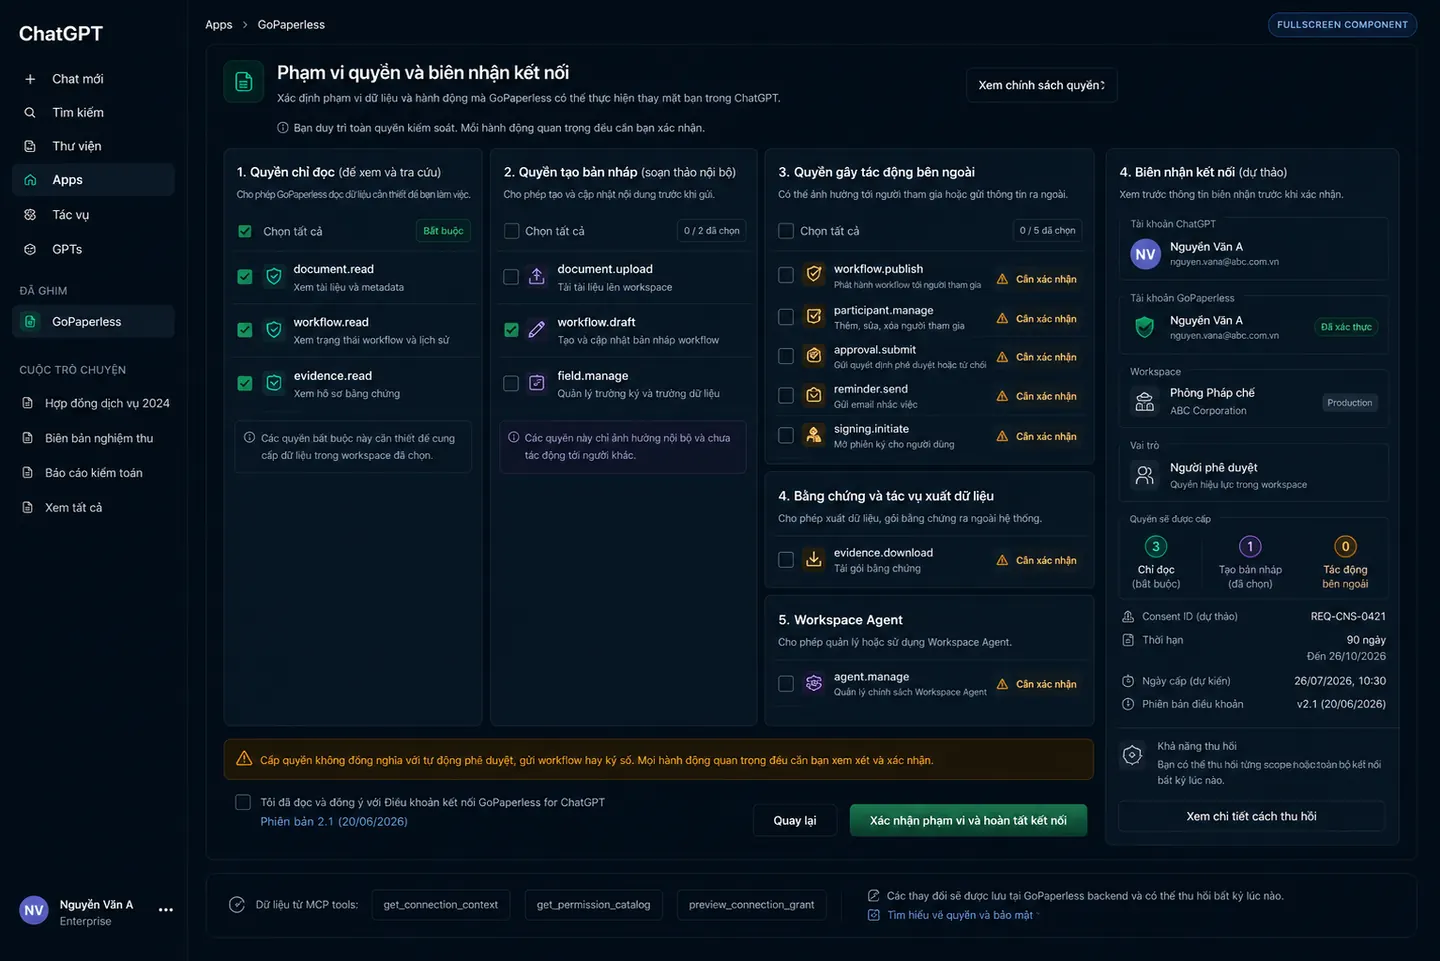Click the workflow.draft pencil icon
Image resolution: width=1440 pixels, height=961 pixels.
537,330
